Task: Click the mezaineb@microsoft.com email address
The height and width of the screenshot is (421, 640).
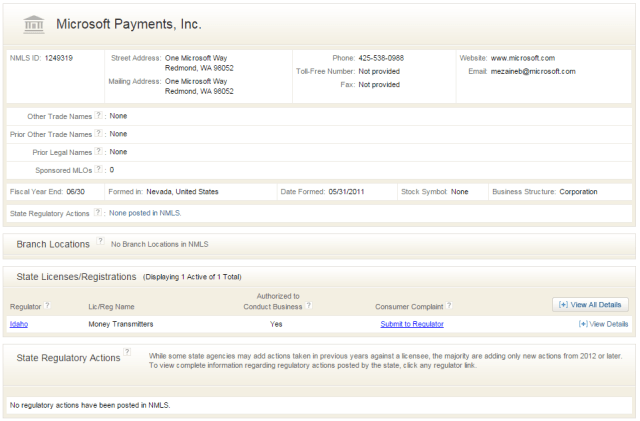Action: coord(529,71)
